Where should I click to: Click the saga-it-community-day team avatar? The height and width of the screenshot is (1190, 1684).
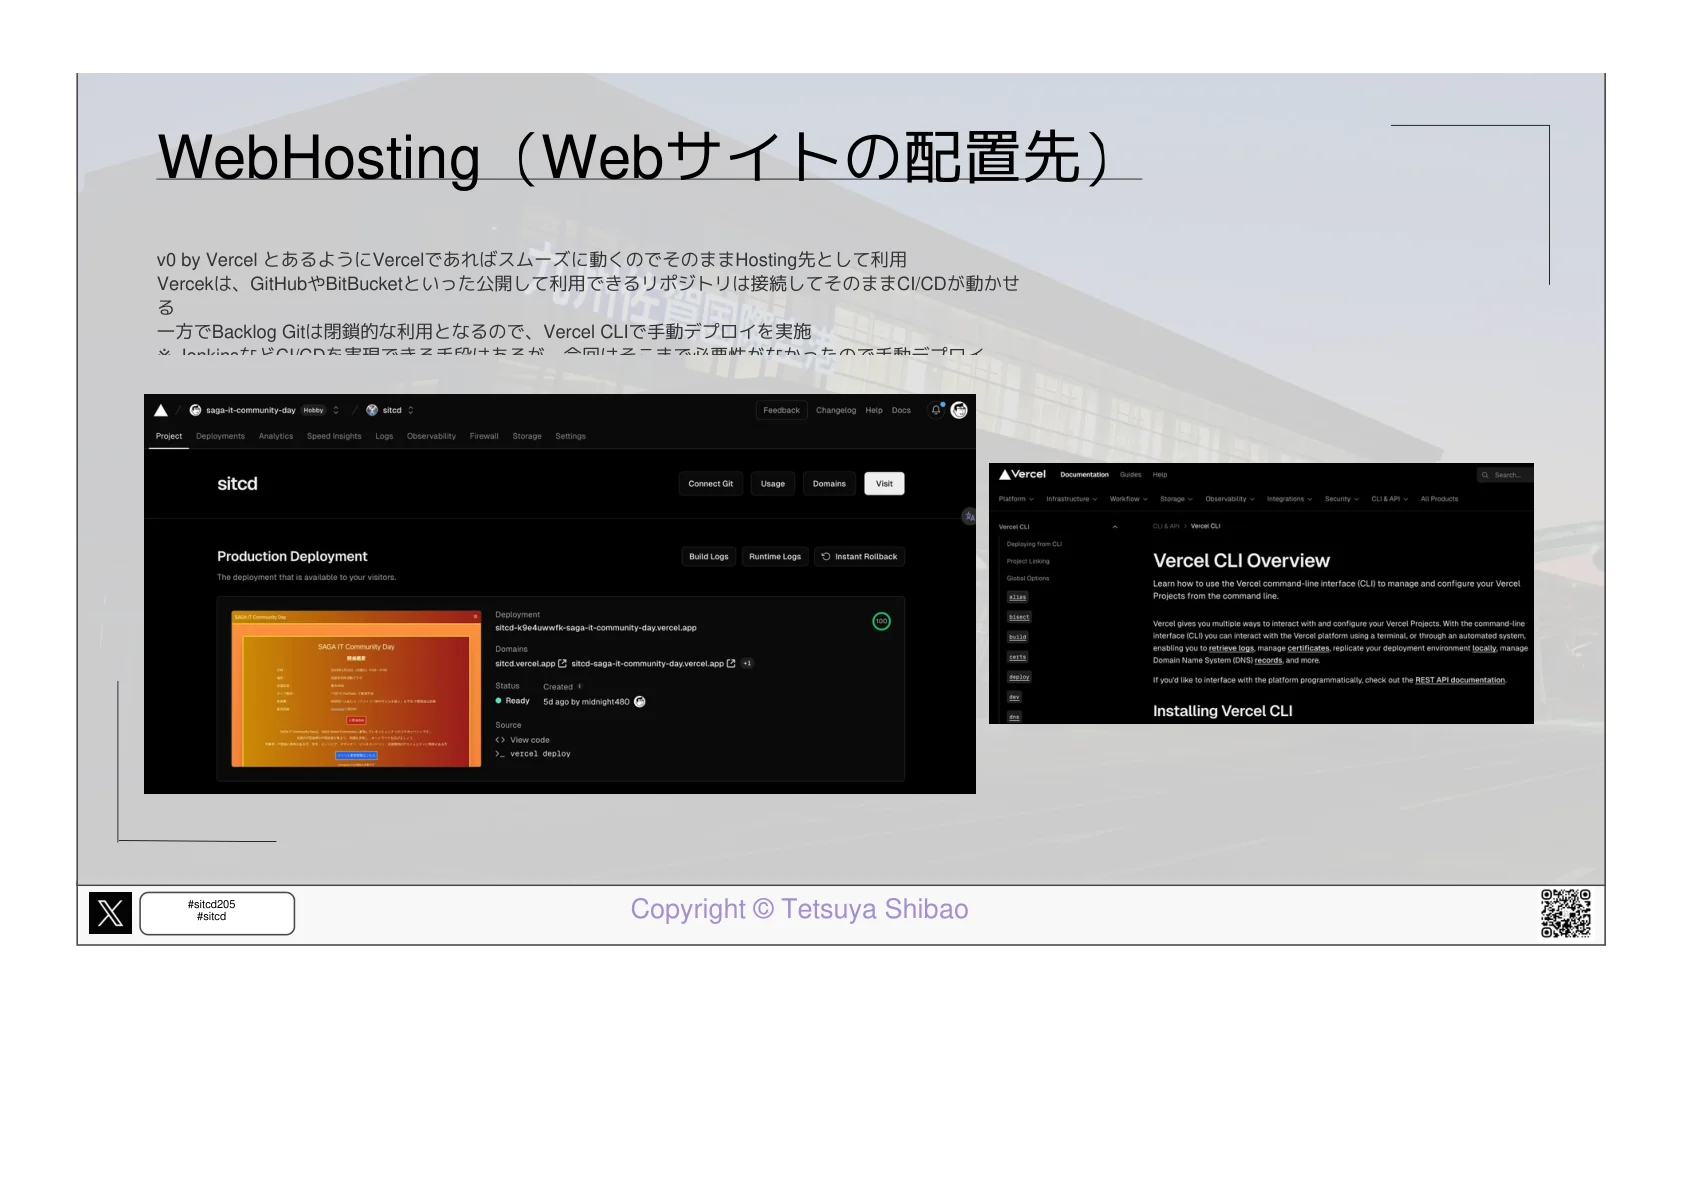click(195, 410)
